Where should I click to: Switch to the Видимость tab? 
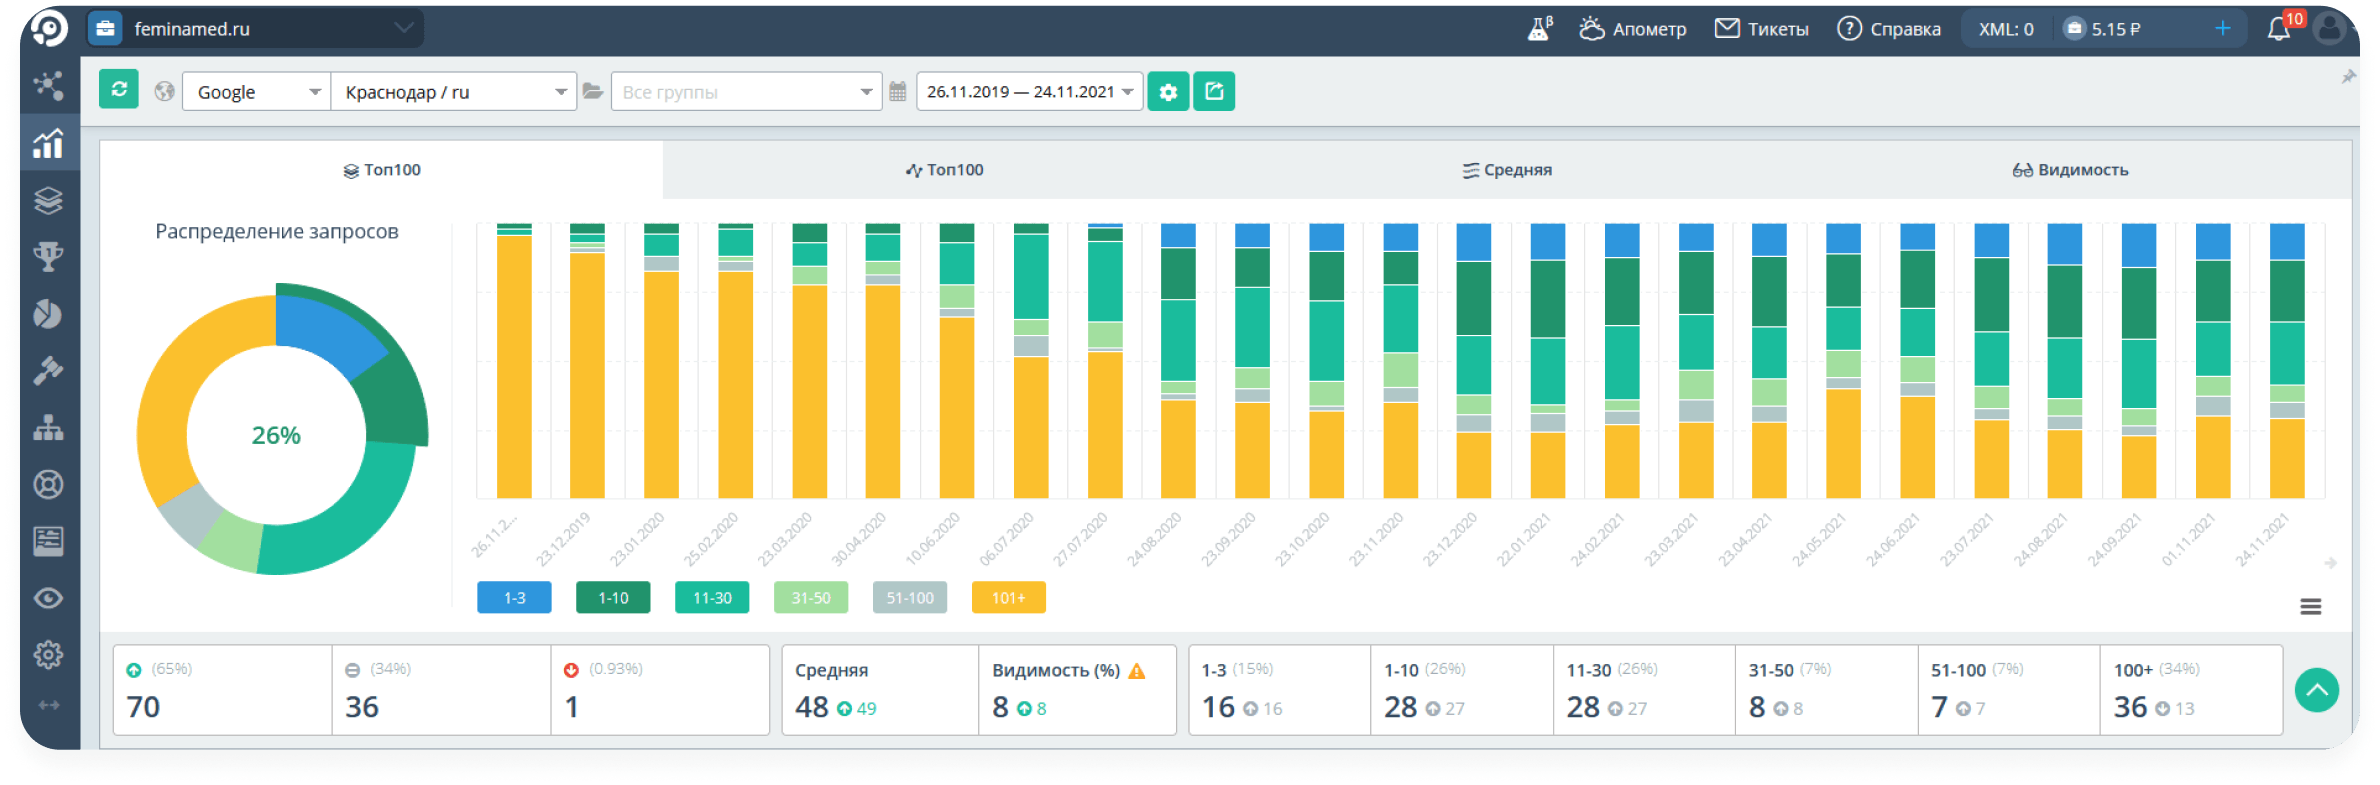[2070, 170]
